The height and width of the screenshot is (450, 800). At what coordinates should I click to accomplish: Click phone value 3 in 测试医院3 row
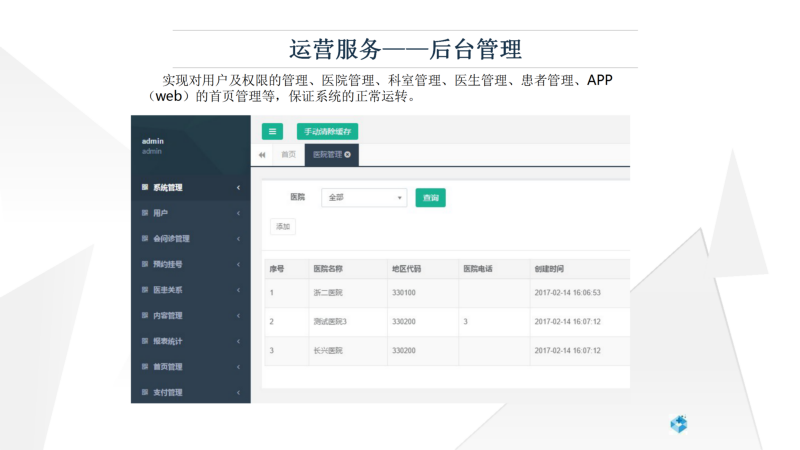(465, 322)
